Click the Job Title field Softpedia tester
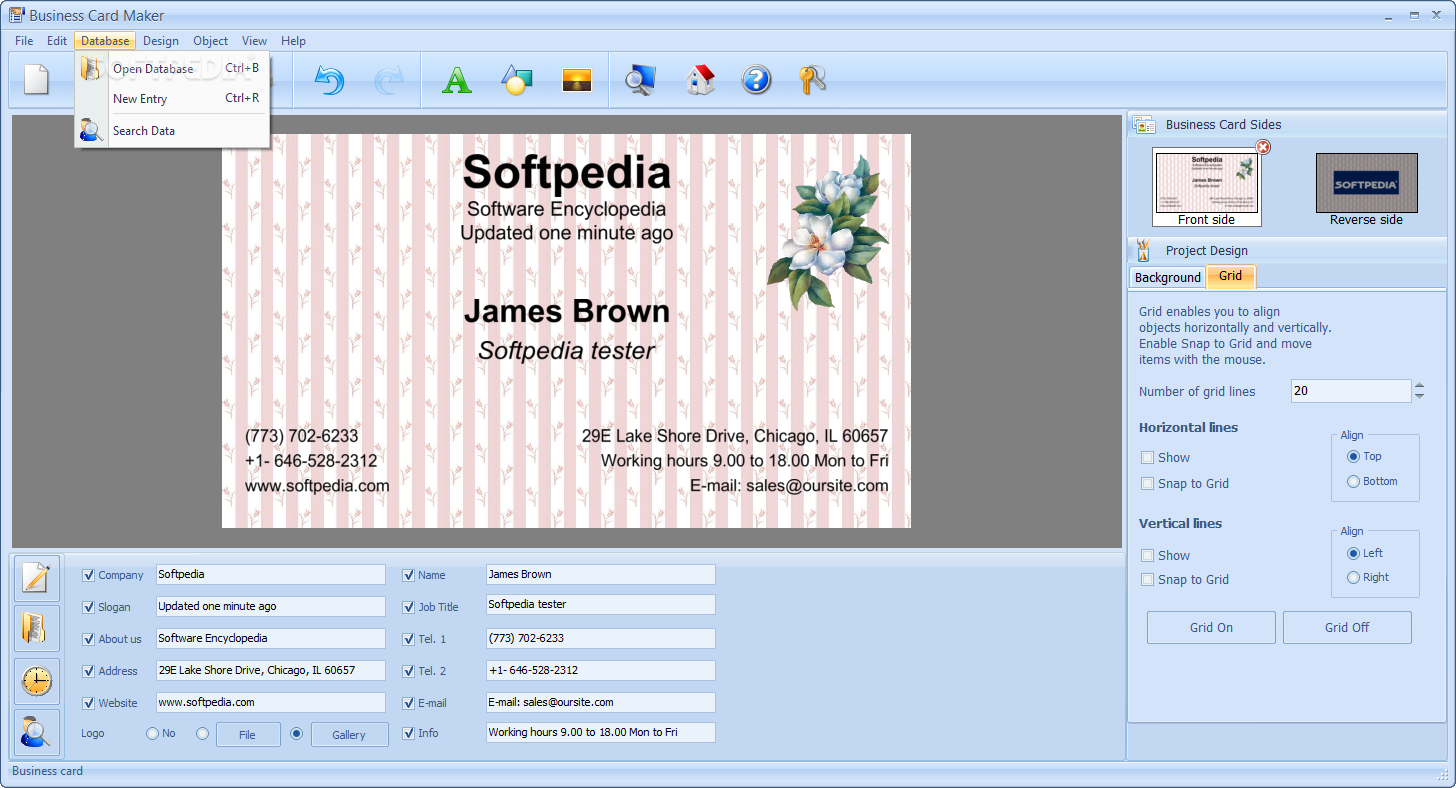The width and height of the screenshot is (1456, 788). click(x=601, y=605)
